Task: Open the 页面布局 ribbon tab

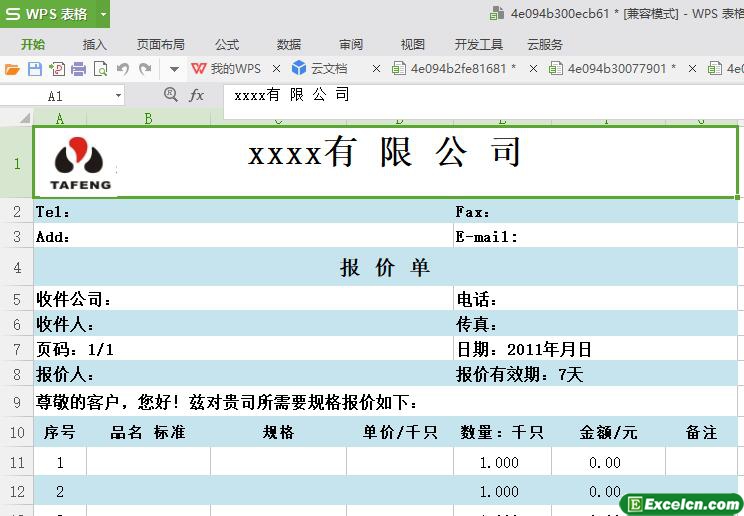Action: pos(161,44)
